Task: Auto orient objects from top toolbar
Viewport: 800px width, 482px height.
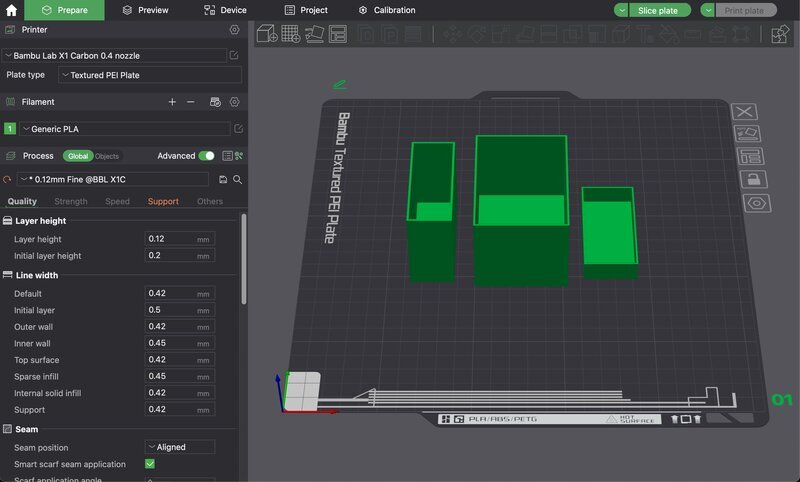Action: tap(314, 34)
